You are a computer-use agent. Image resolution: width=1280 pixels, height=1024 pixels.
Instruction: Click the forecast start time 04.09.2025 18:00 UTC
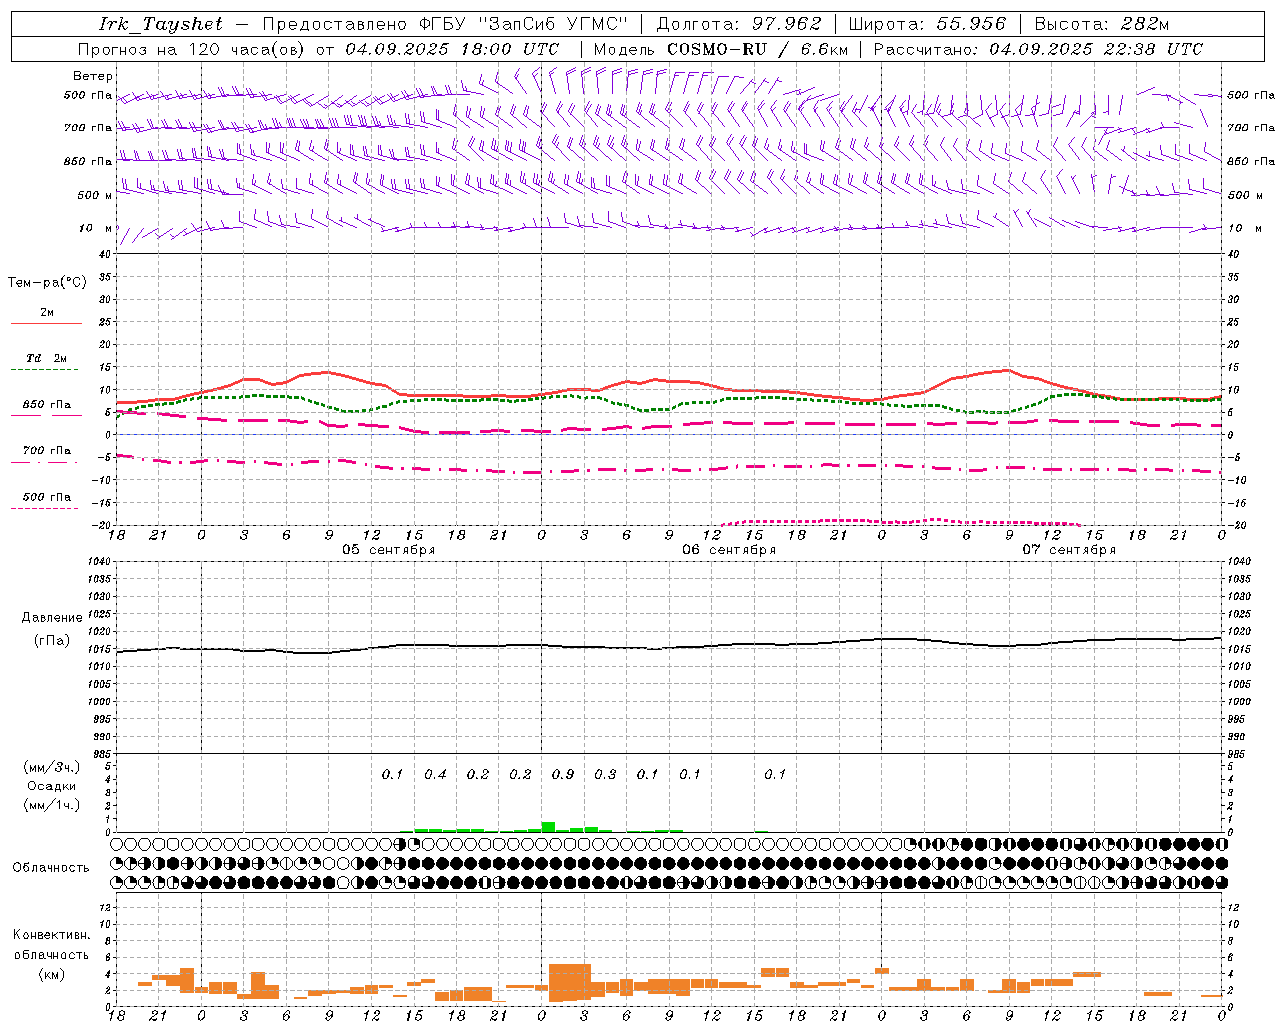(x=452, y=49)
